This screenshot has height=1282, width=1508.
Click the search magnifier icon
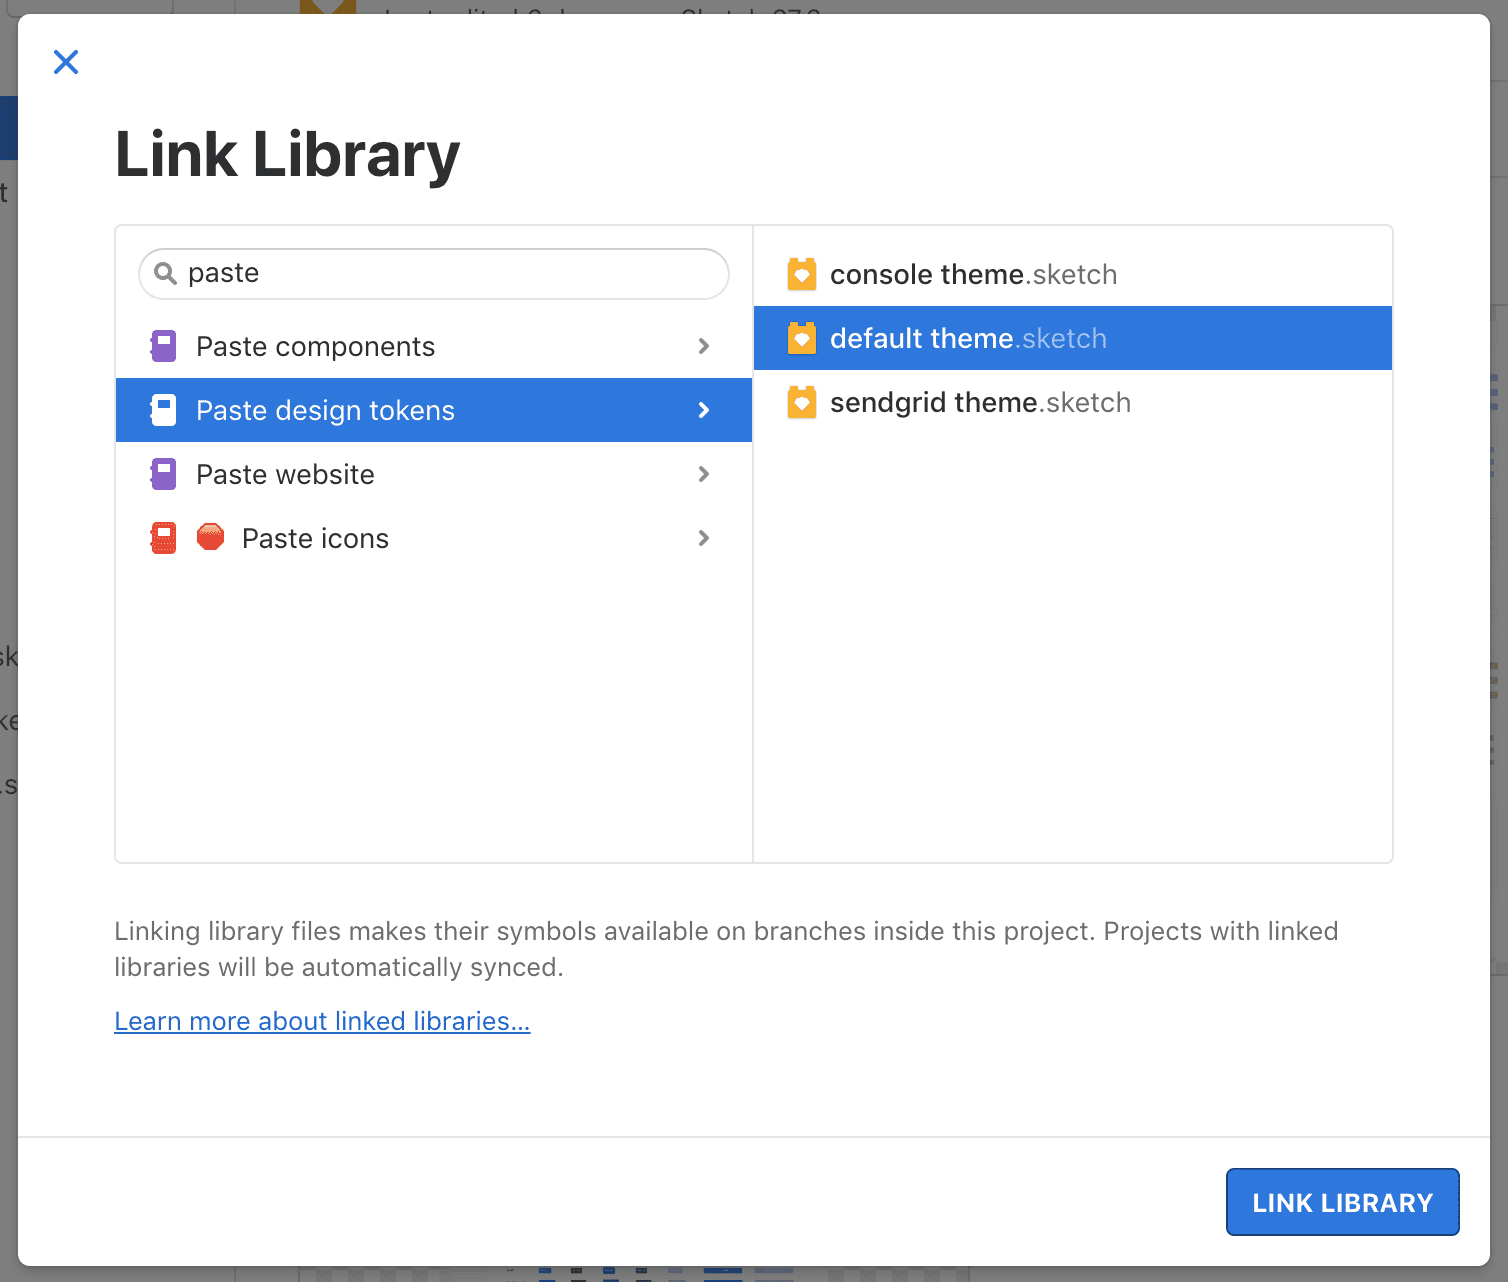(x=165, y=273)
